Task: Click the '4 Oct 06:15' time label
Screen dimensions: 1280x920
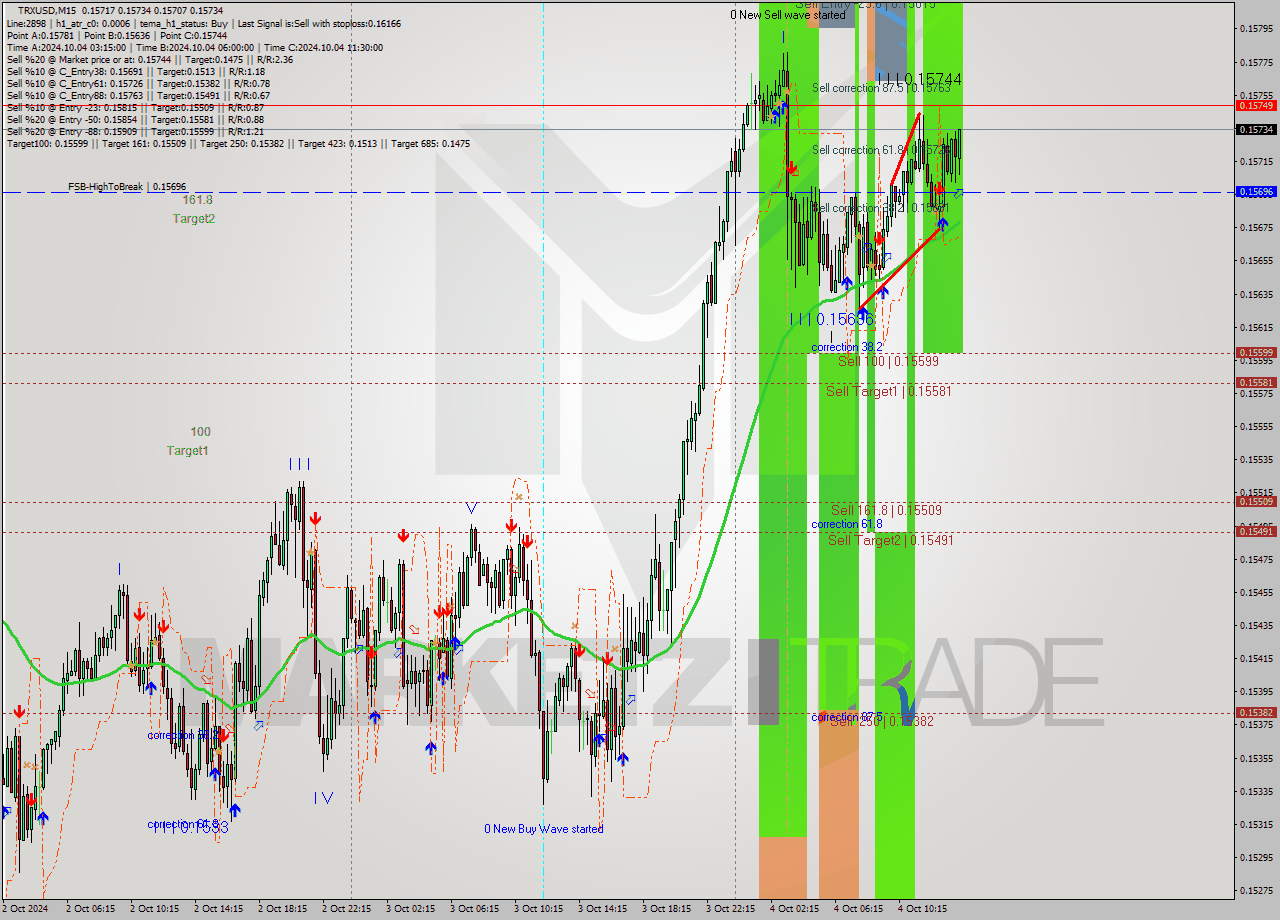Action: click(858, 909)
